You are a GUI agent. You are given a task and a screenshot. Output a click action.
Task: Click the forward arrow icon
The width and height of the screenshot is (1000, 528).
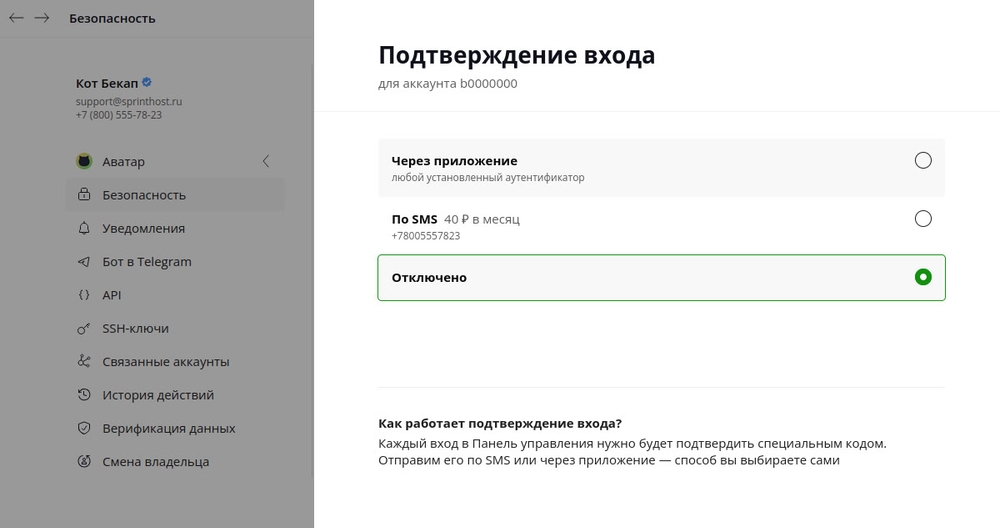tap(42, 18)
